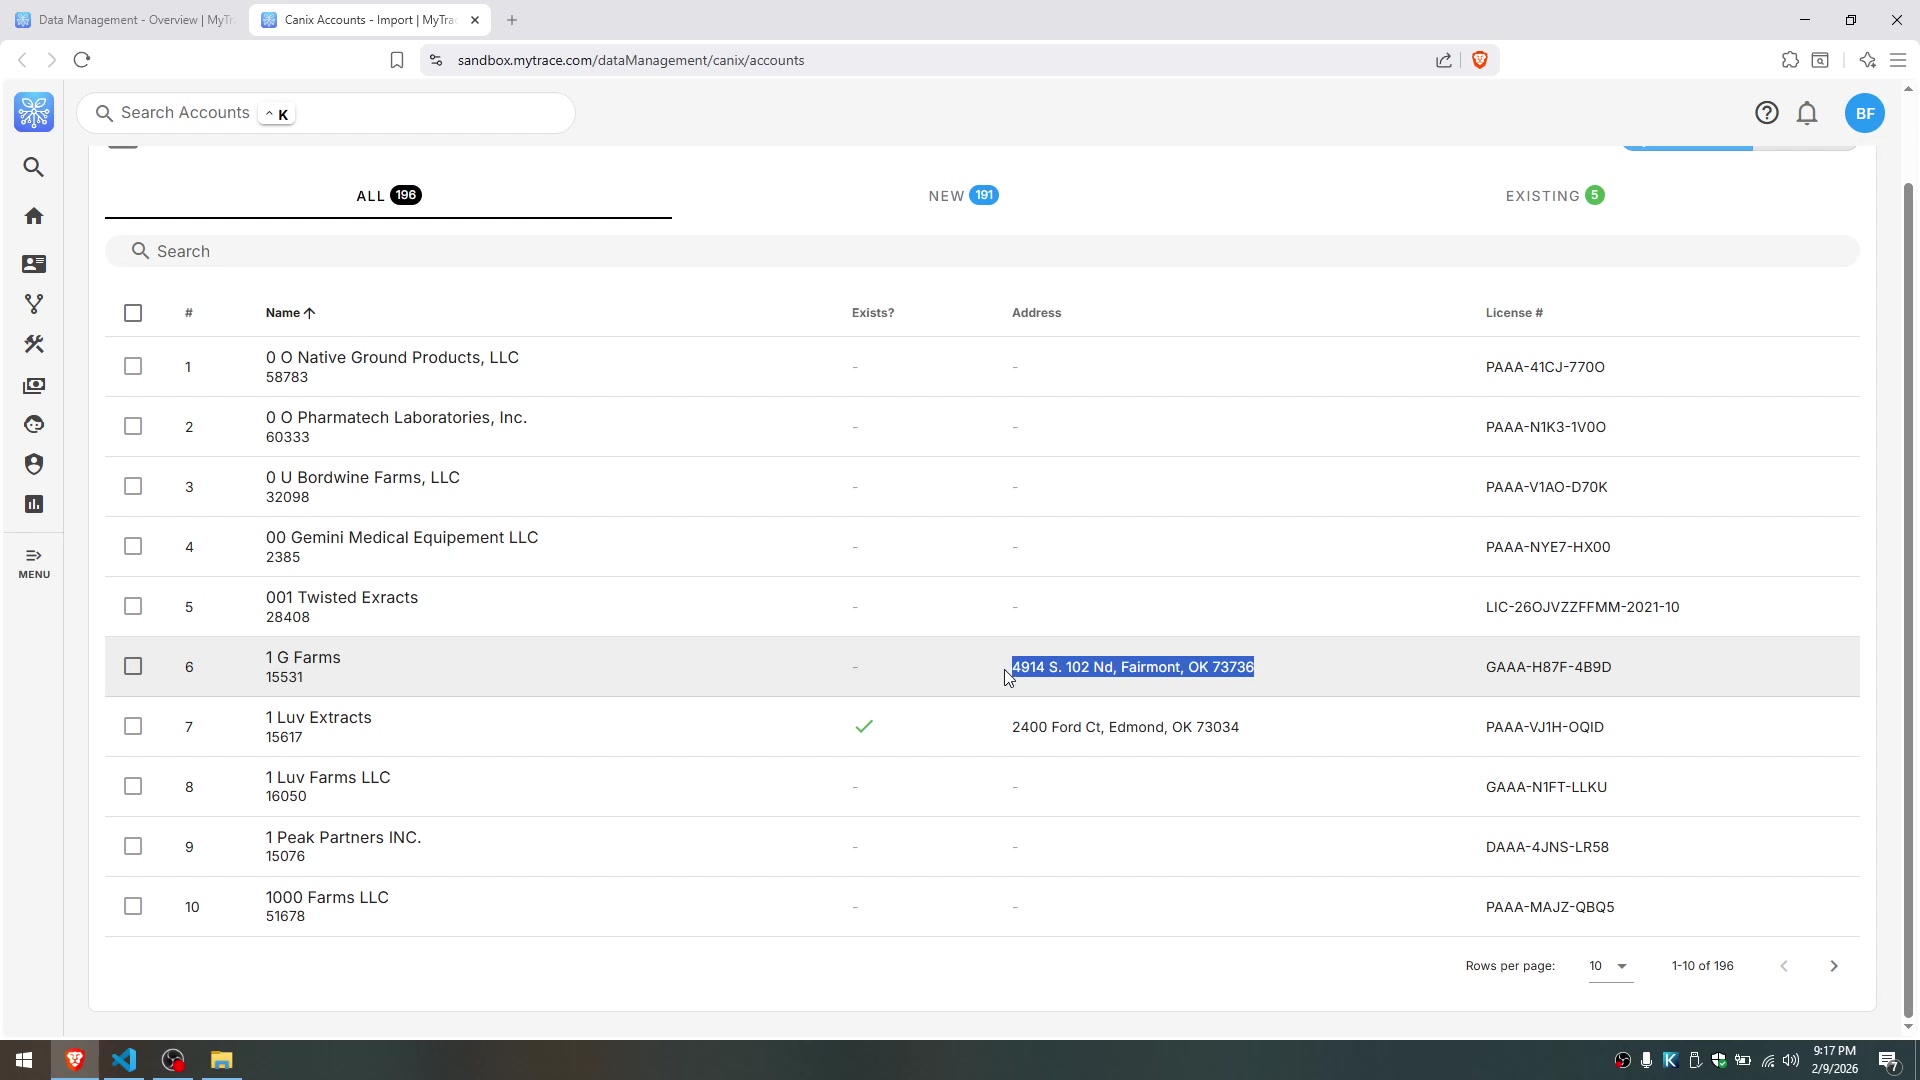Open the help question mark icon
This screenshot has width=1920, height=1080.
click(x=1767, y=113)
